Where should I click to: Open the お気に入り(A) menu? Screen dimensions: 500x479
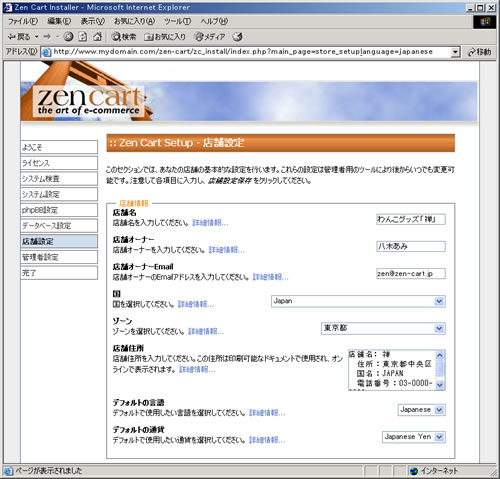[134, 21]
